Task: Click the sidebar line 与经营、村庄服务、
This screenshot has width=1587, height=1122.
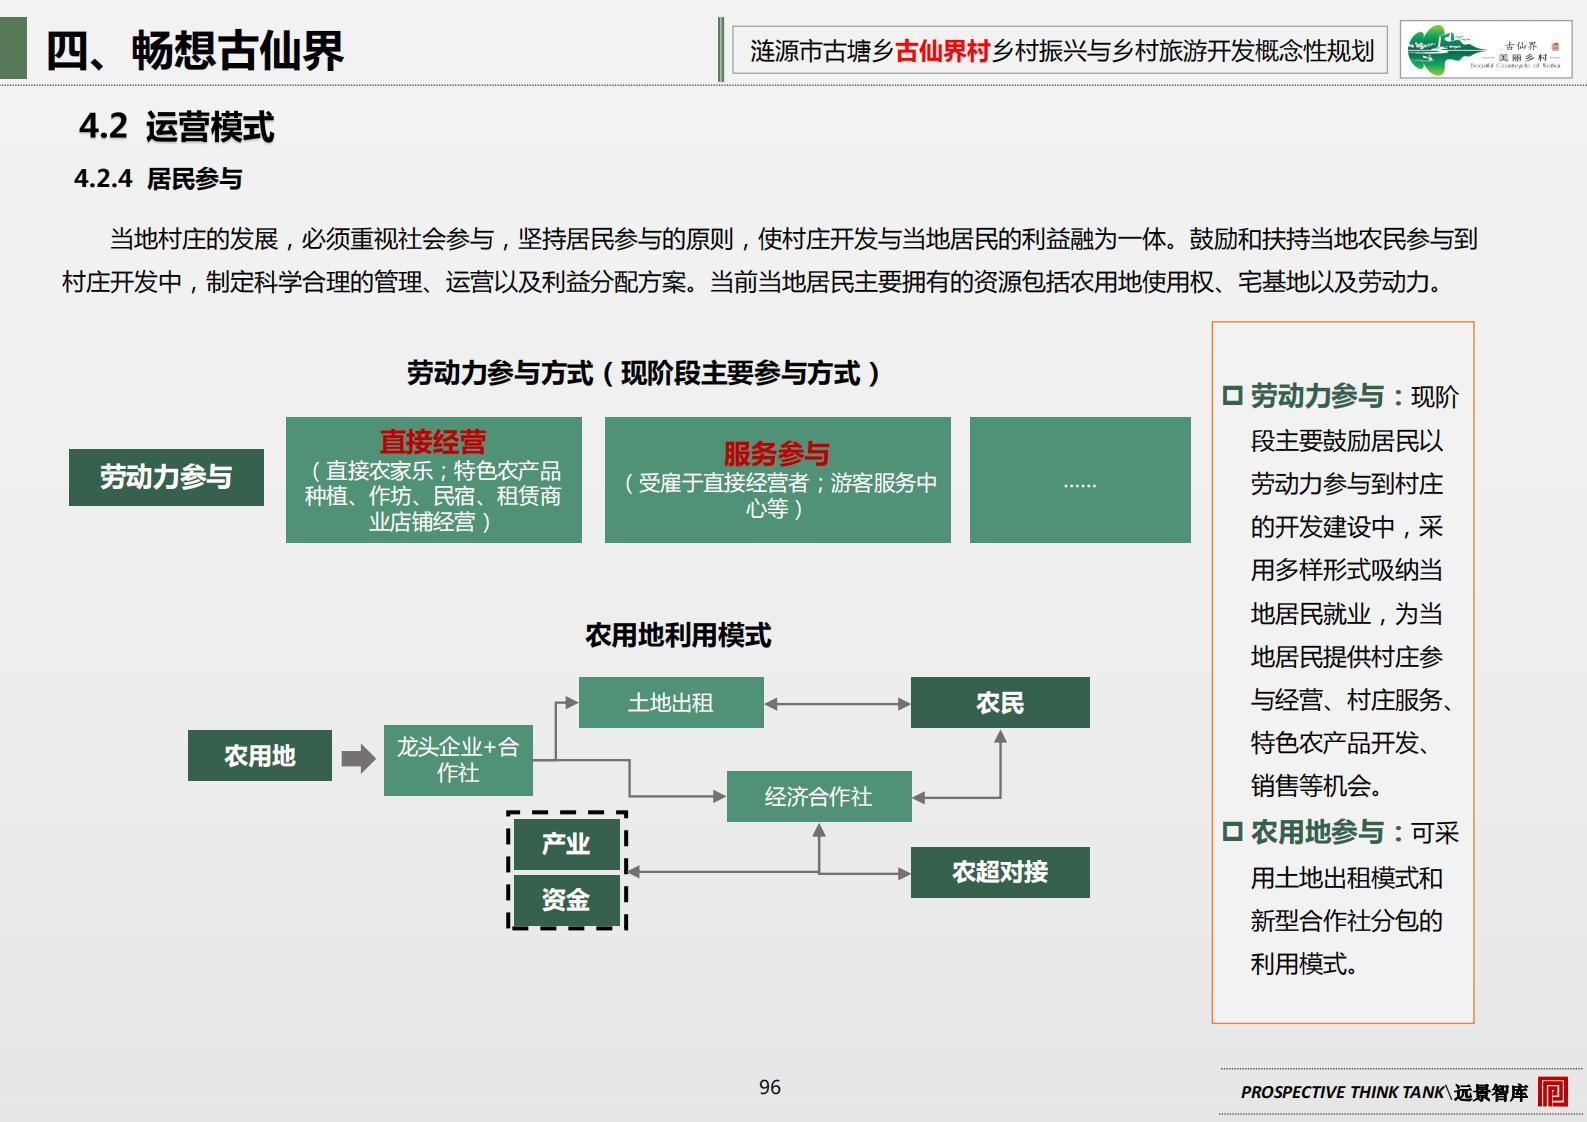Action: [x=1353, y=700]
